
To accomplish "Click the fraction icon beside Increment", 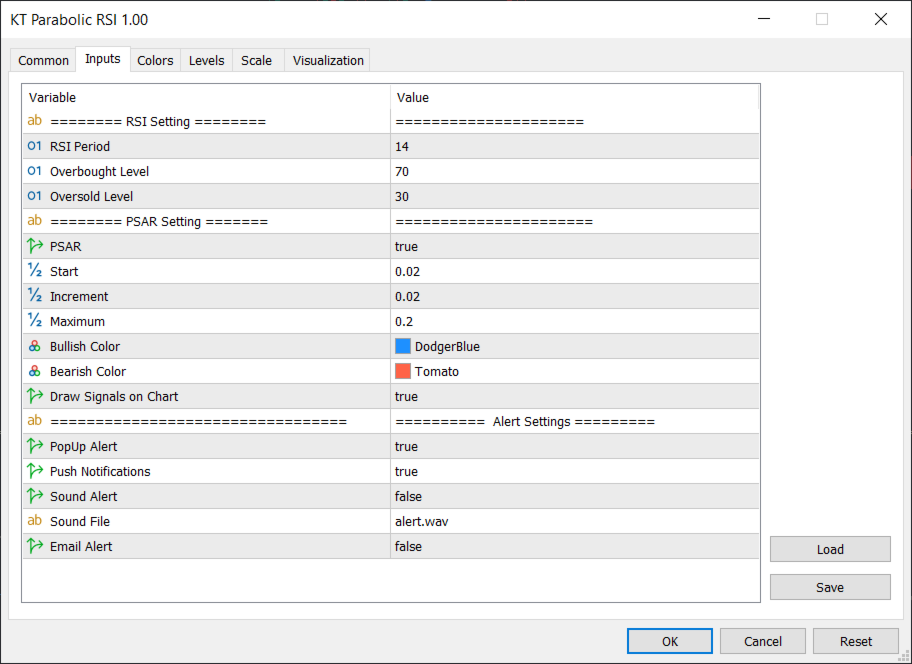I will click(x=35, y=296).
